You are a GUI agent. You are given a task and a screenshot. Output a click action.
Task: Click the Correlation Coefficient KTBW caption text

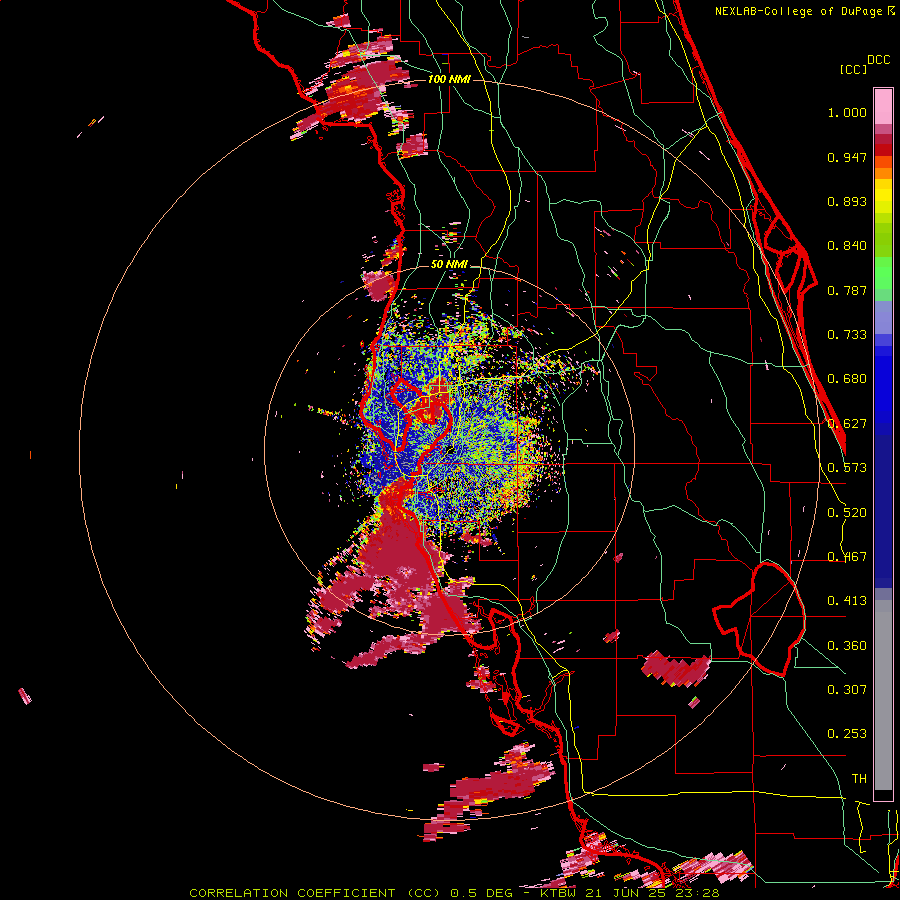point(454,893)
